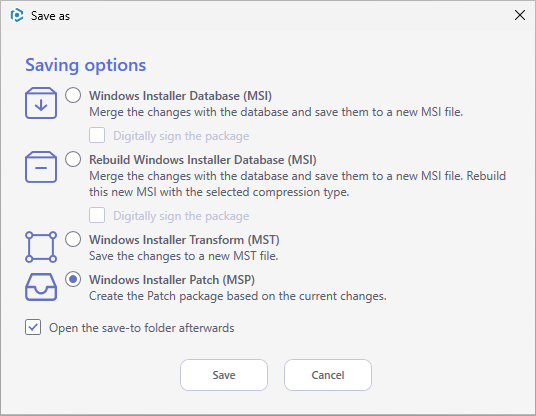Viewport: 536px width, 416px height.
Task: Click the MSP patch tray icon
Action: pyautogui.click(x=41, y=287)
